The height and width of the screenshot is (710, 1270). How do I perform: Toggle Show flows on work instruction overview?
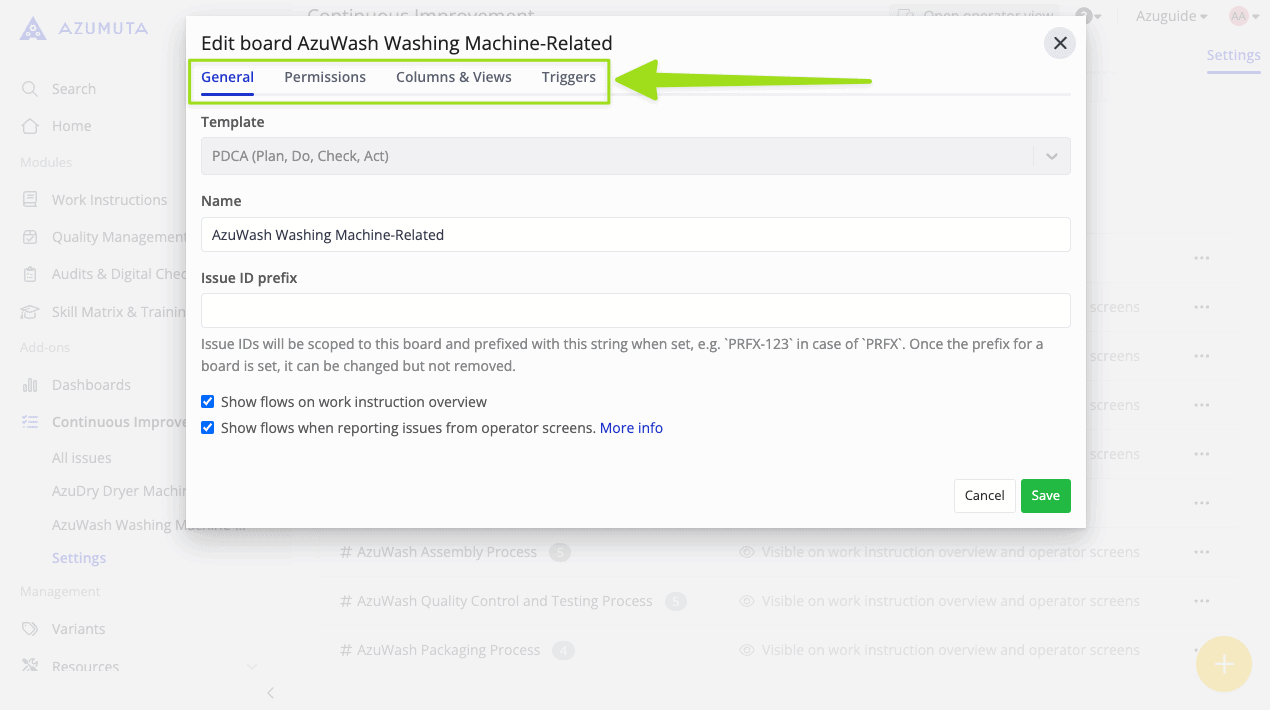pos(208,402)
